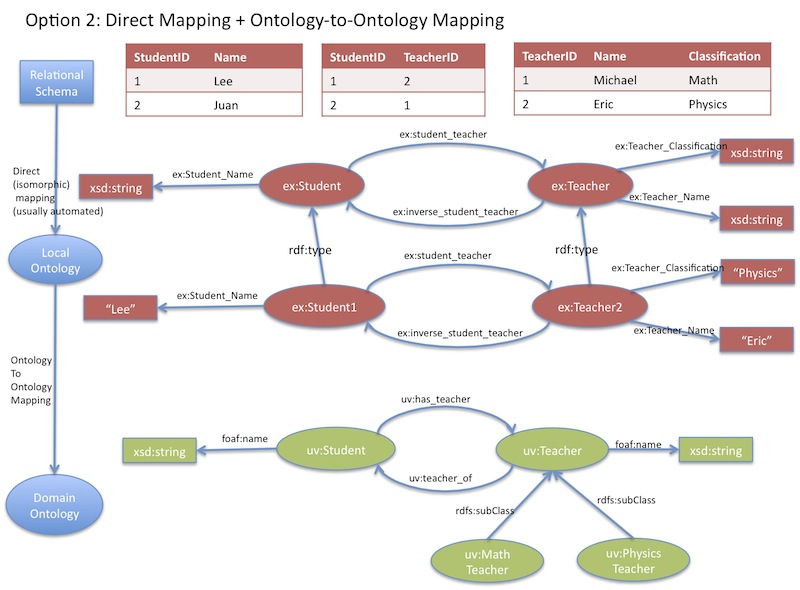Image resolution: width=800 pixels, height=590 pixels.
Task: Select the "Physics" literal value box
Action: coord(757,273)
